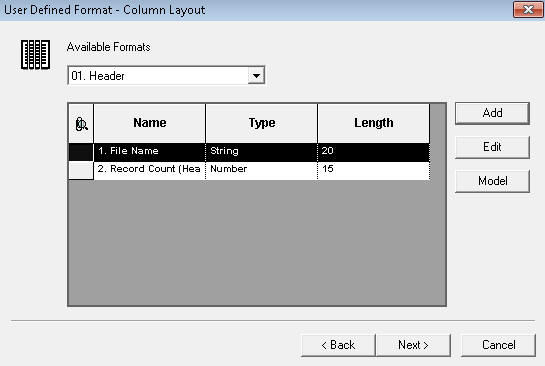Click the Add button
Image resolution: width=545 pixels, height=366 pixels.
(492, 113)
